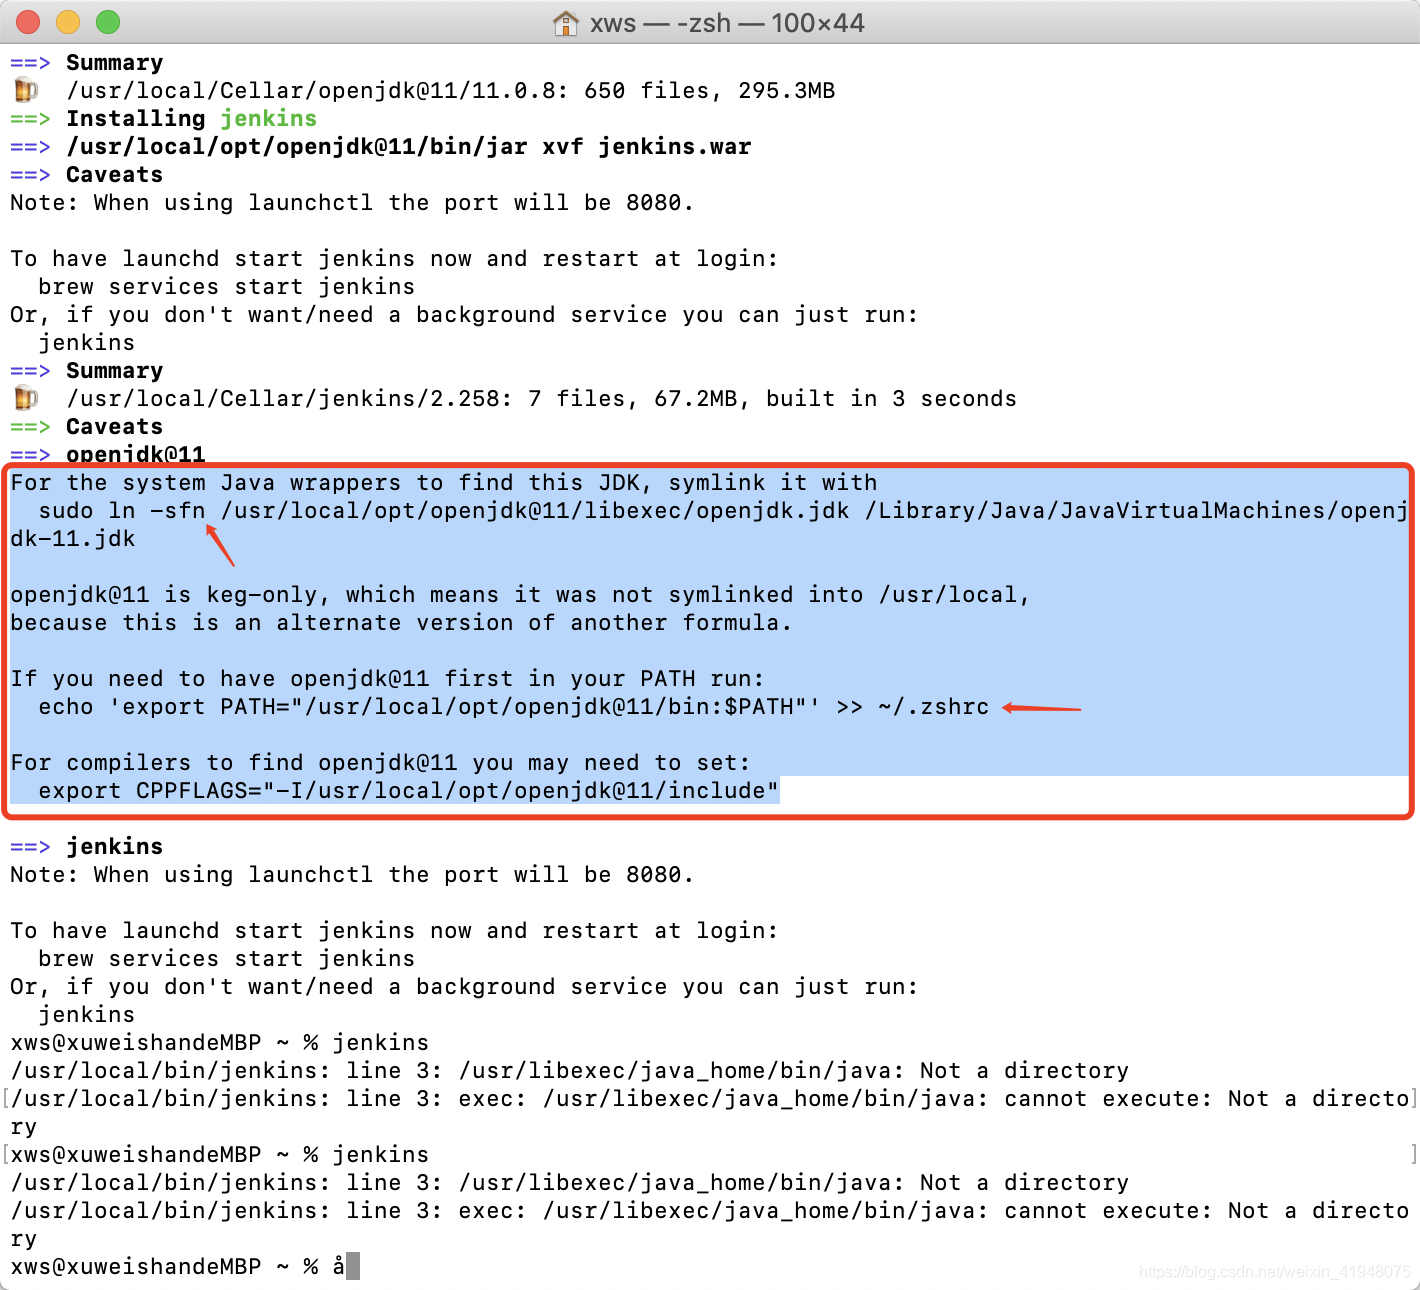Click the line 'openjdk@11 is keg-only'

[520, 594]
